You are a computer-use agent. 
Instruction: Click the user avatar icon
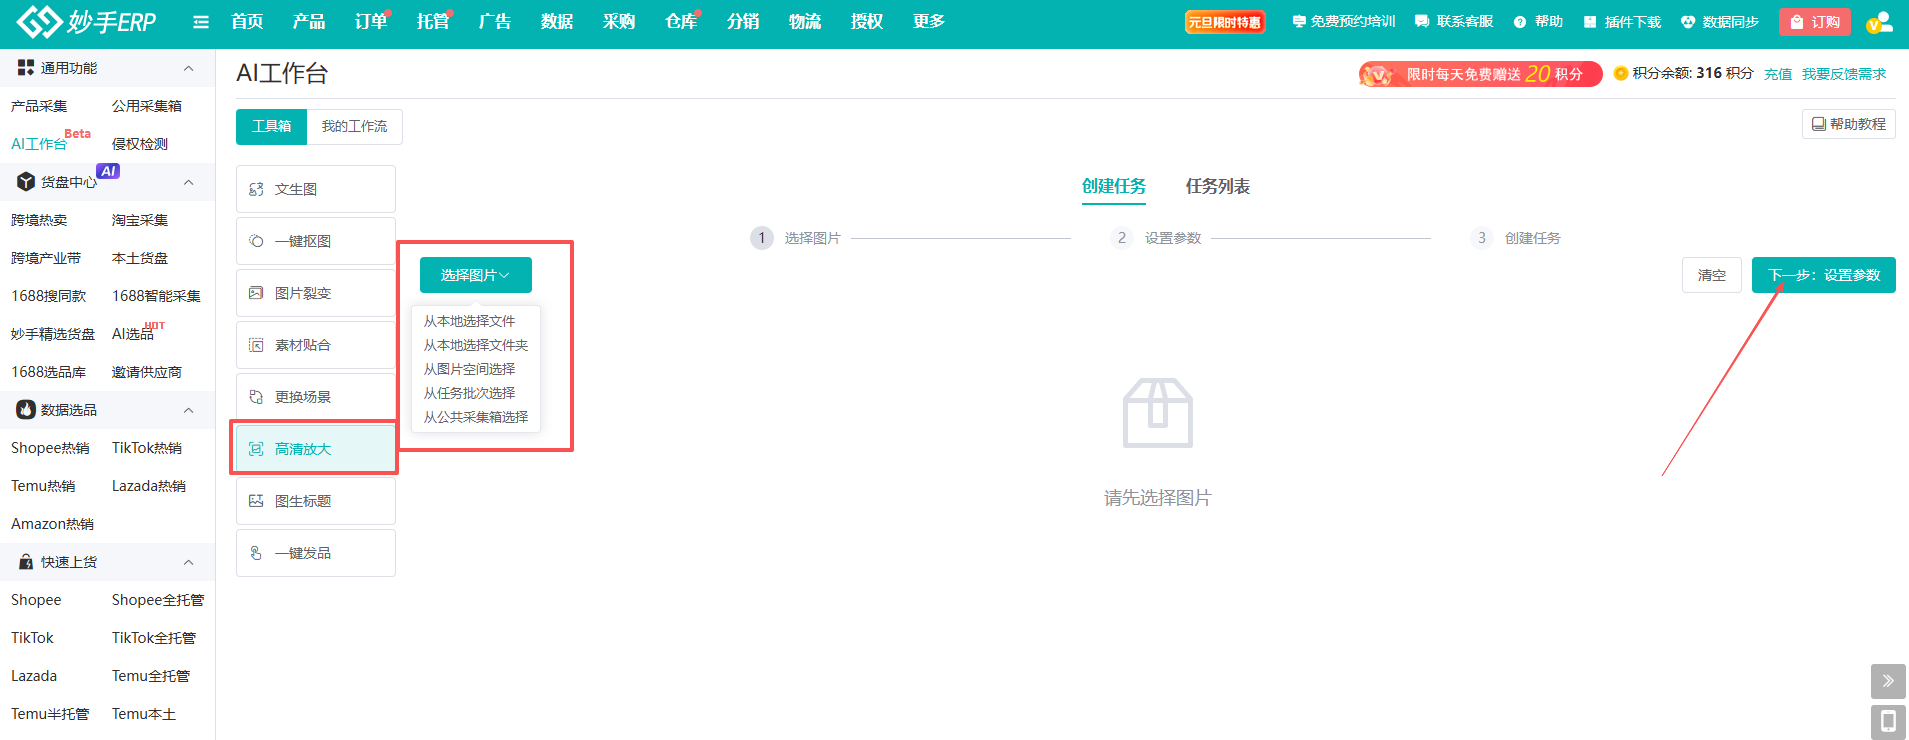point(1878,22)
